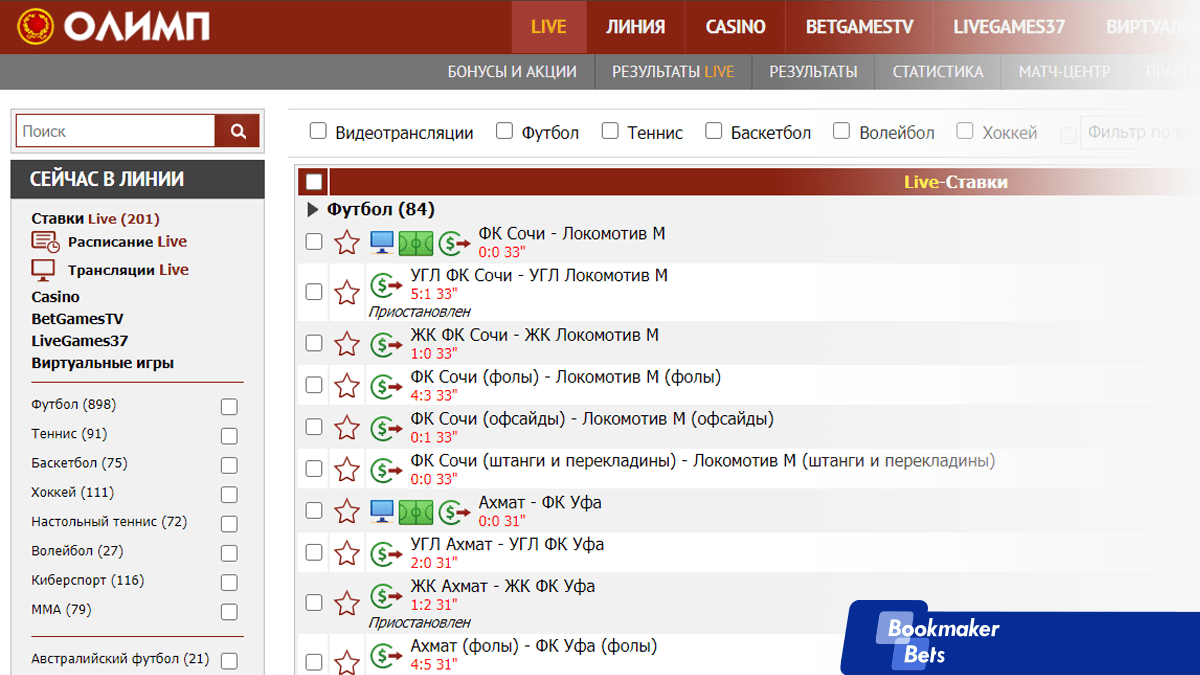
Task: Open Настольный теннис (72) sport text
Action: [109, 522]
